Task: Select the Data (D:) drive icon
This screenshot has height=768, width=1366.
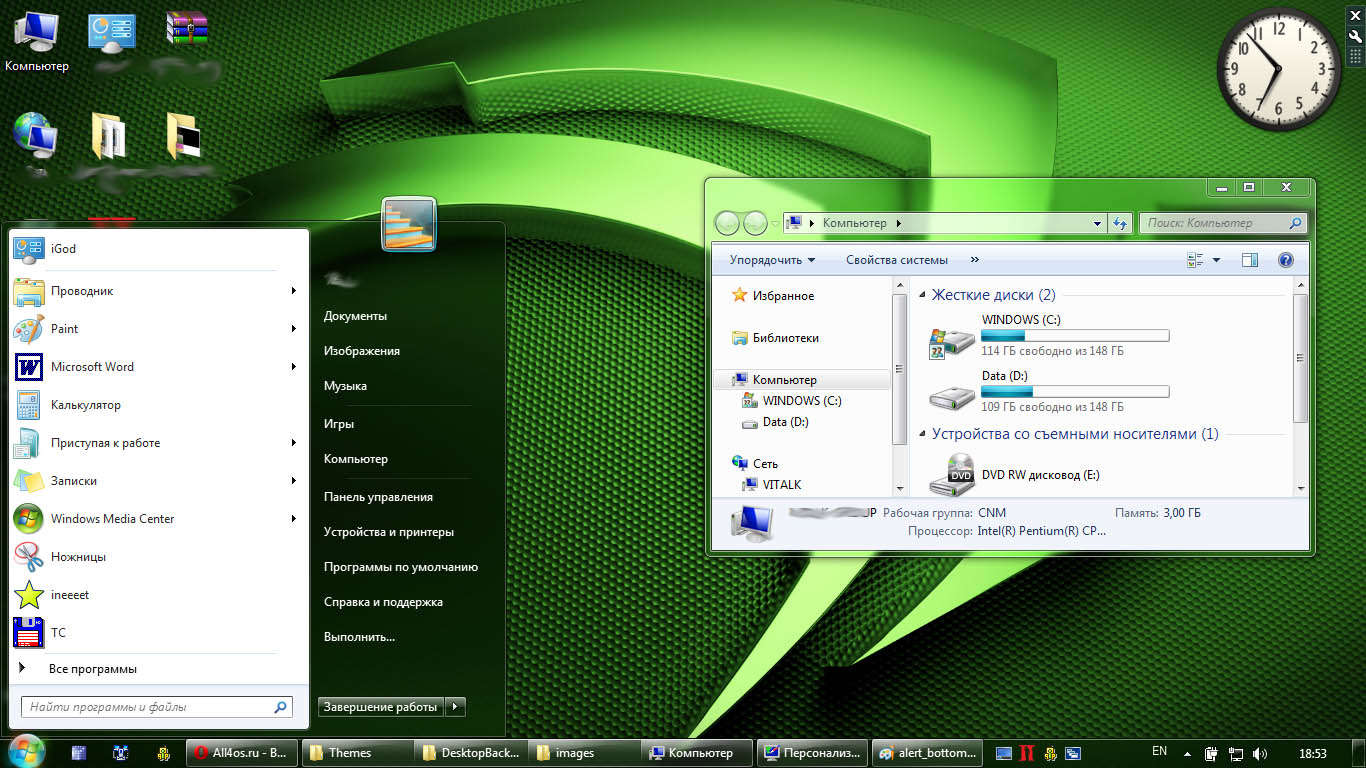Action: [x=950, y=396]
